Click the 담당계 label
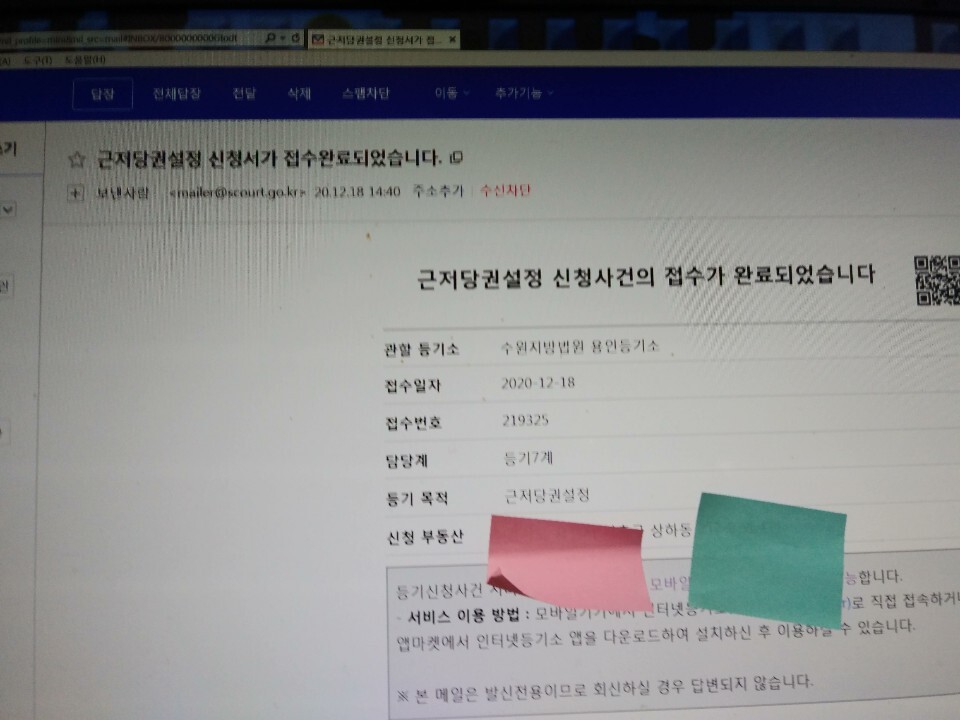 tap(407, 460)
